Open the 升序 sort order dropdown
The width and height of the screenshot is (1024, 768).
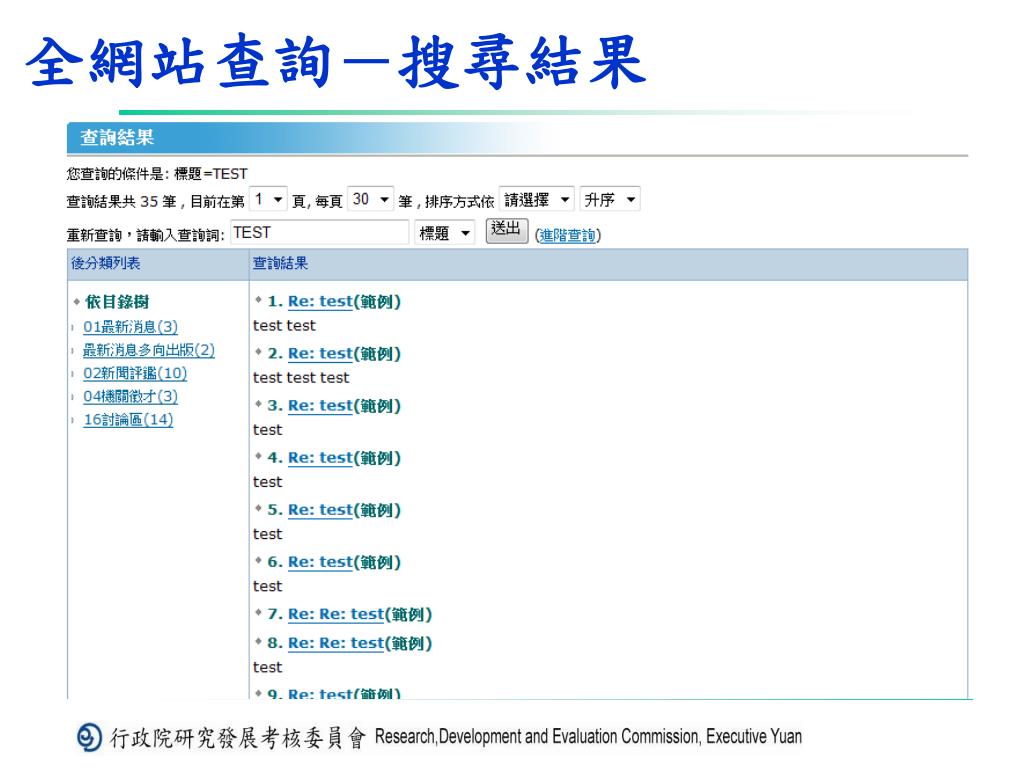[610, 199]
